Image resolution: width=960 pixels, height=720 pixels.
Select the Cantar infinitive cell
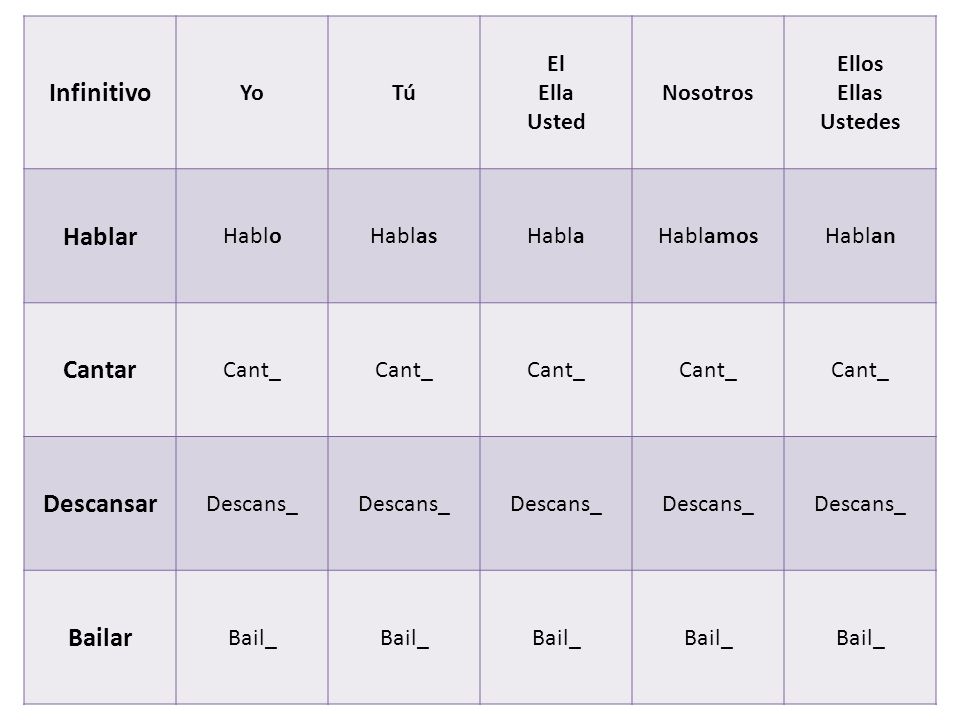100,370
